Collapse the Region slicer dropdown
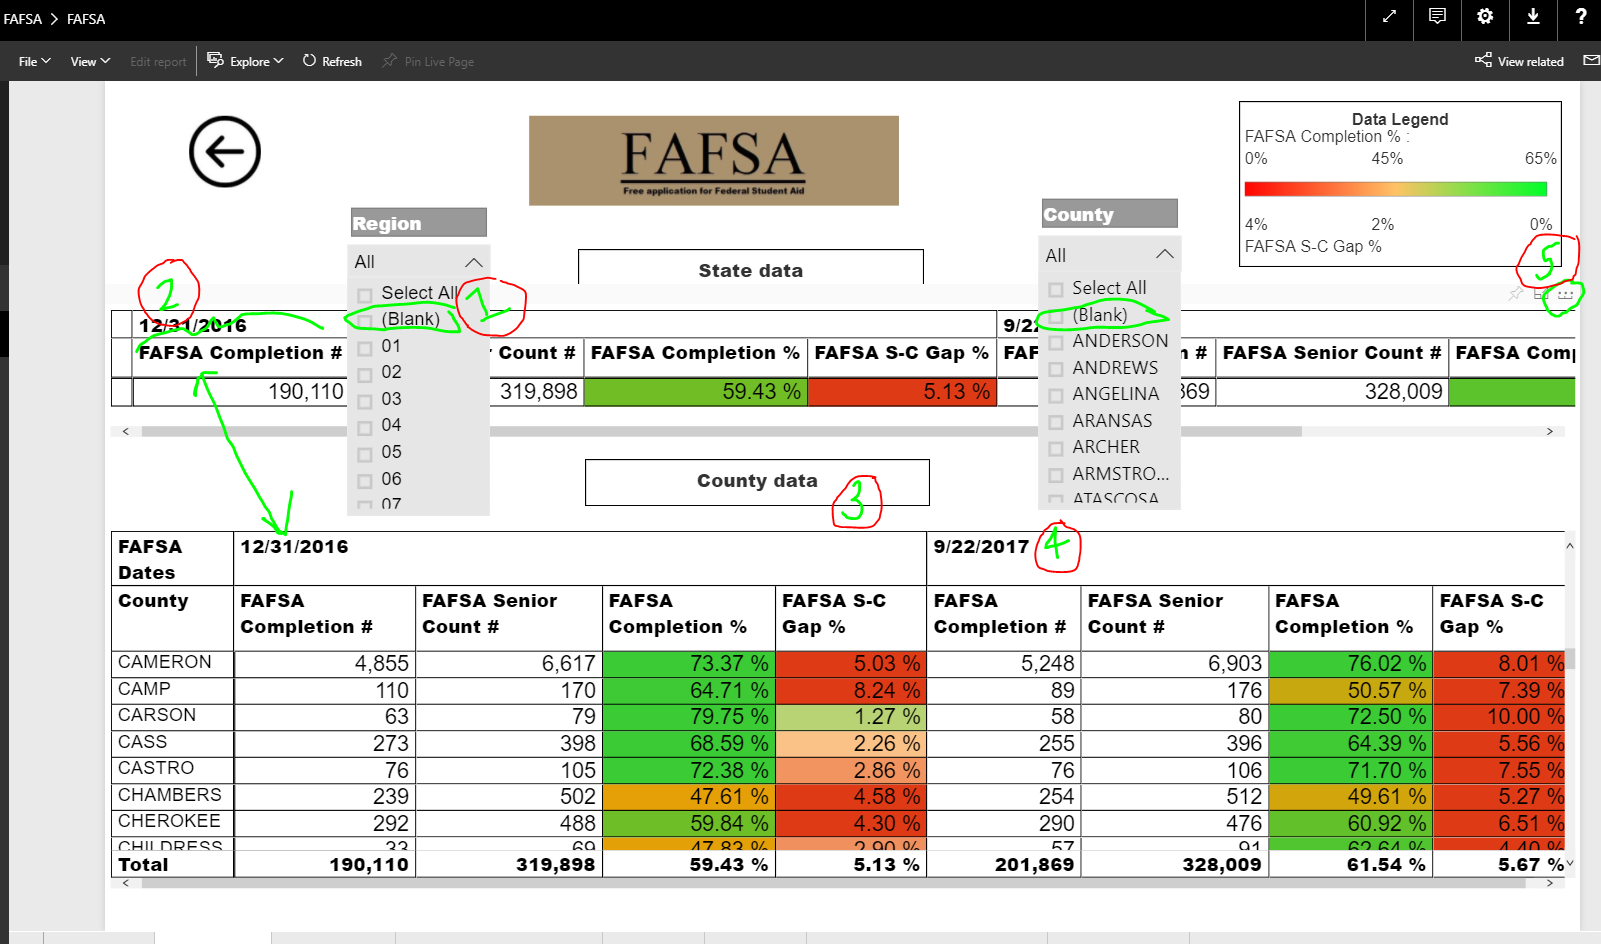1601x944 pixels. click(x=474, y=262)
